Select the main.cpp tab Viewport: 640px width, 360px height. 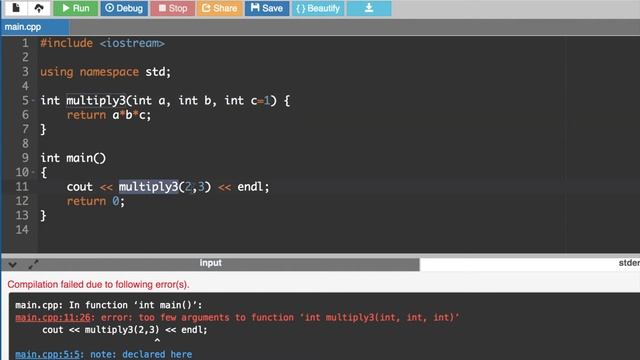pos(35,27)
